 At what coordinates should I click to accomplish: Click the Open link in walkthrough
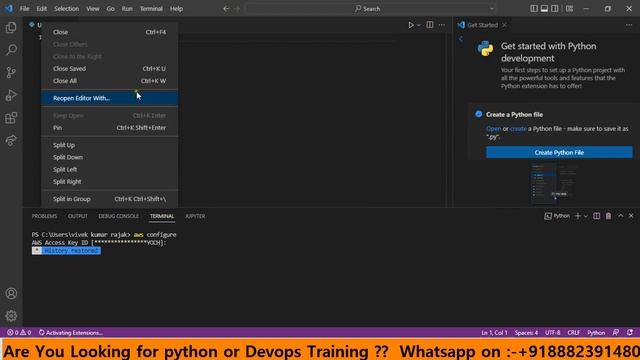pyautogui.click(x=493, y=129)
